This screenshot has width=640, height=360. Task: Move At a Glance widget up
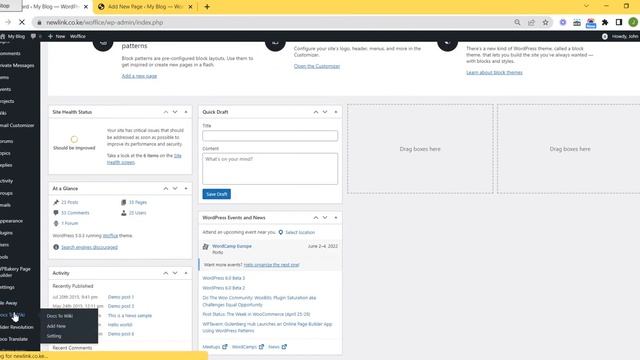click(x=166, y=189)
